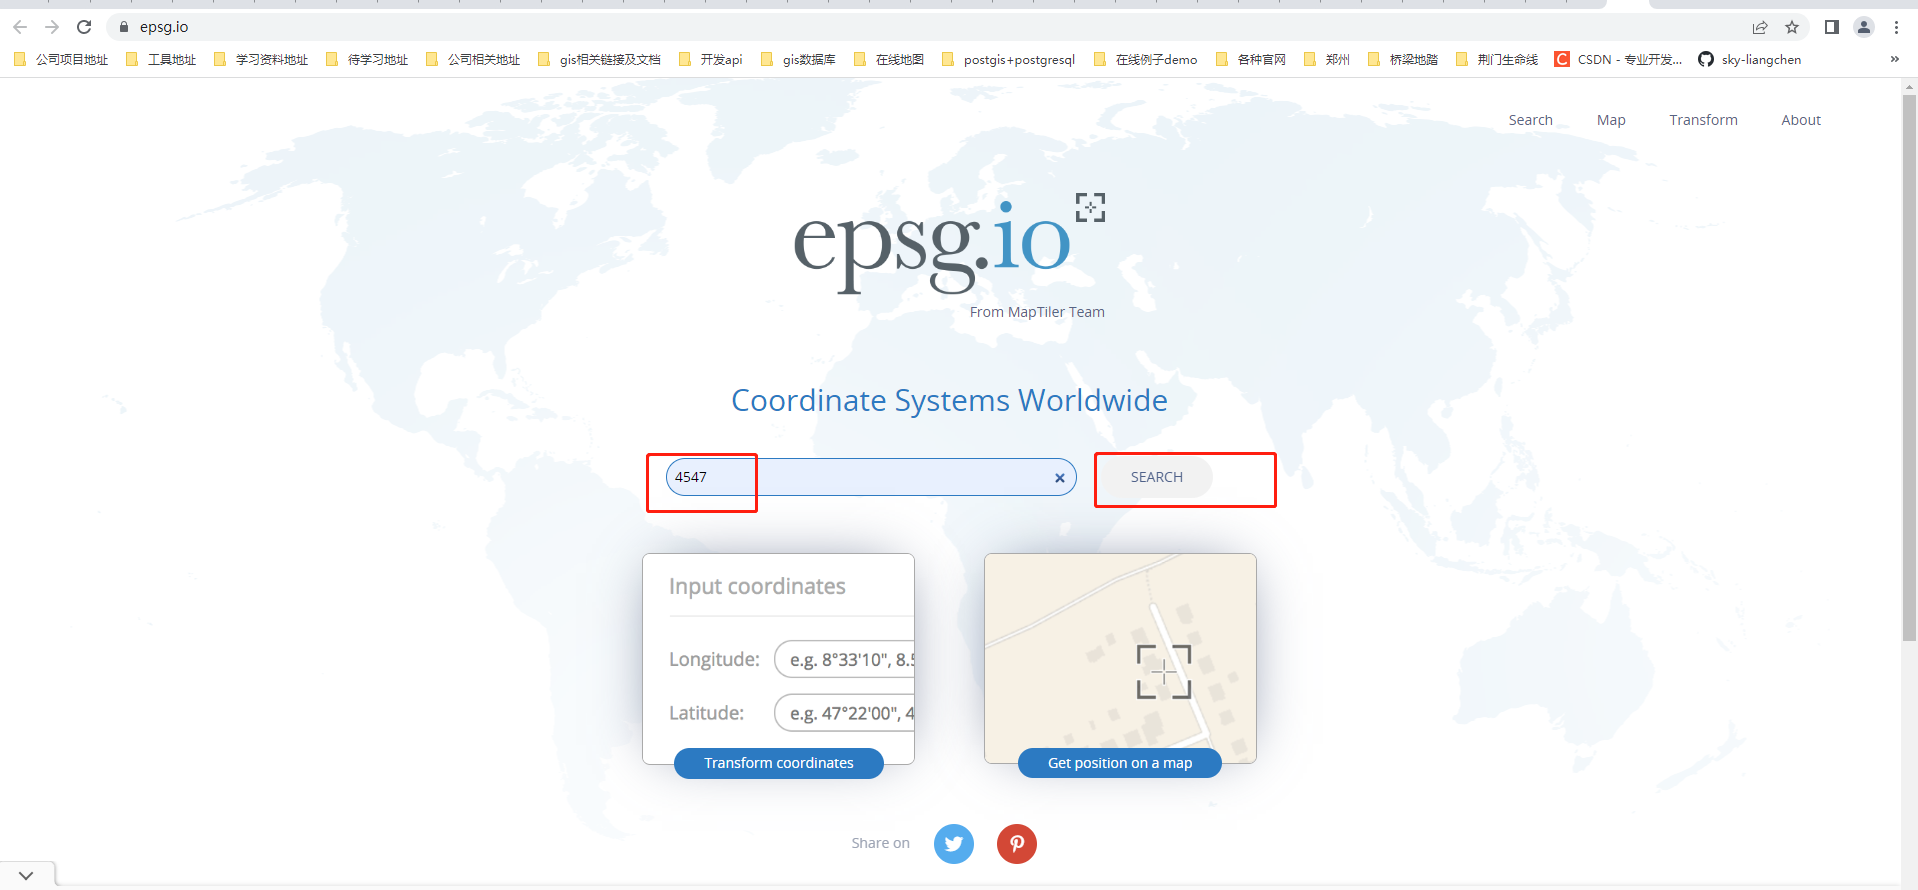Screen dimensions: 1918x890
Task: Click the Latitude input field
Action: [845, 713]
